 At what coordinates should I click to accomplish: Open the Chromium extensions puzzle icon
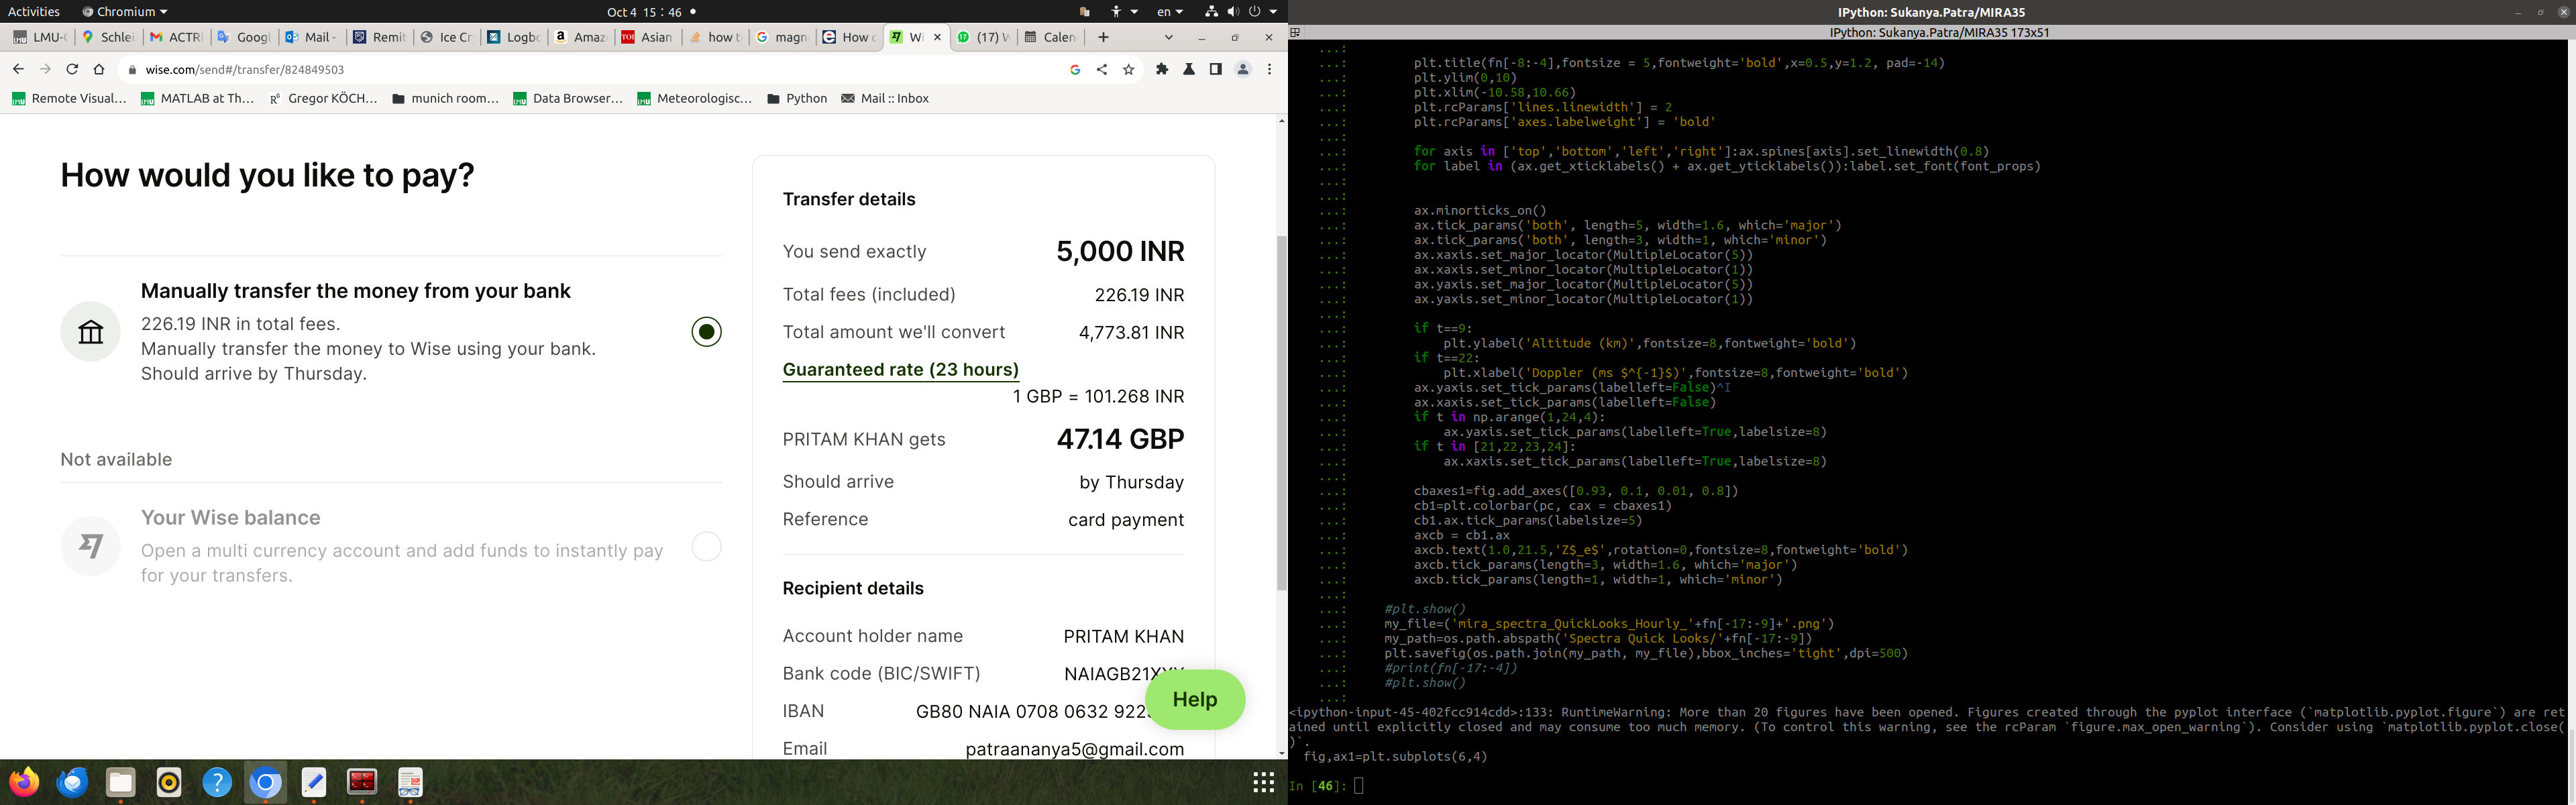coord(1162,69)
